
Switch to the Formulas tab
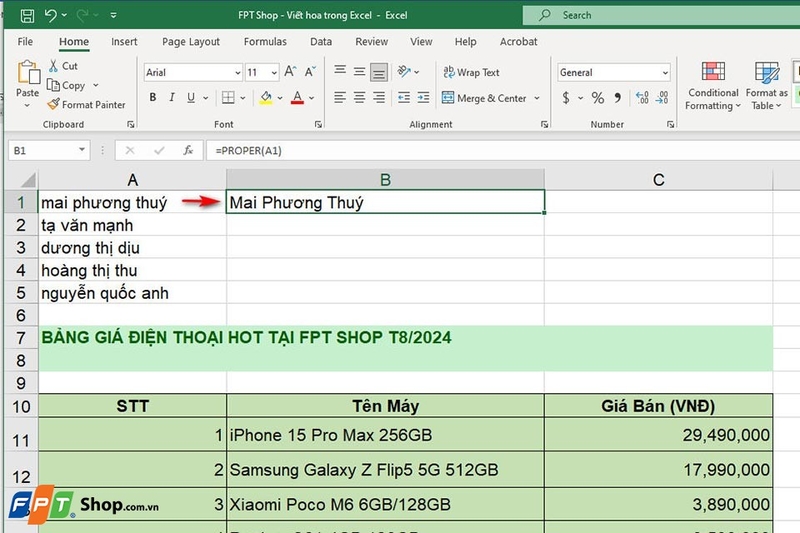pos(265,42)
